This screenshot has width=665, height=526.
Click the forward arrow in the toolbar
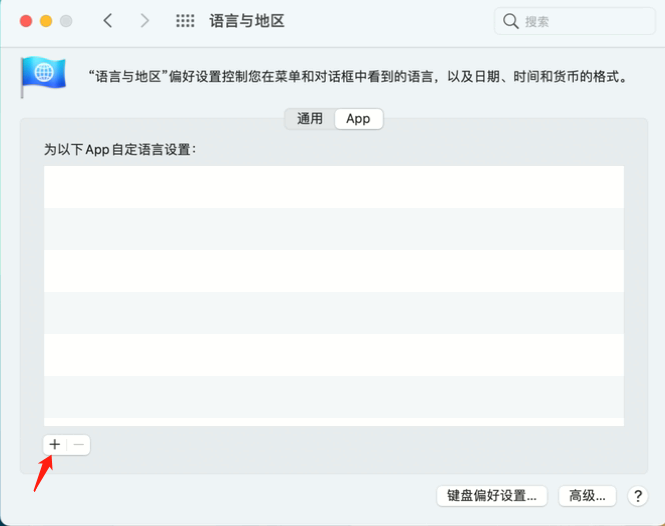point(145,20)
